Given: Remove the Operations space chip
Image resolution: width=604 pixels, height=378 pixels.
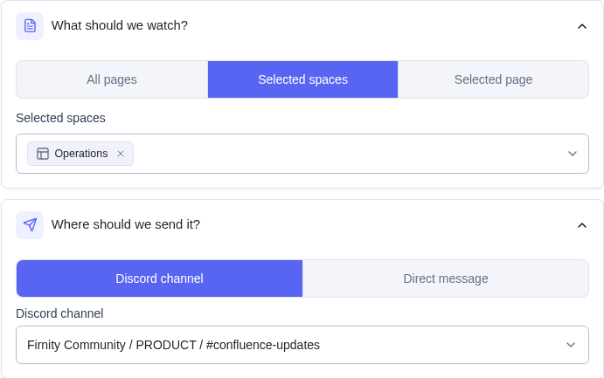Looking at the screenshot, I should (121, 154).
